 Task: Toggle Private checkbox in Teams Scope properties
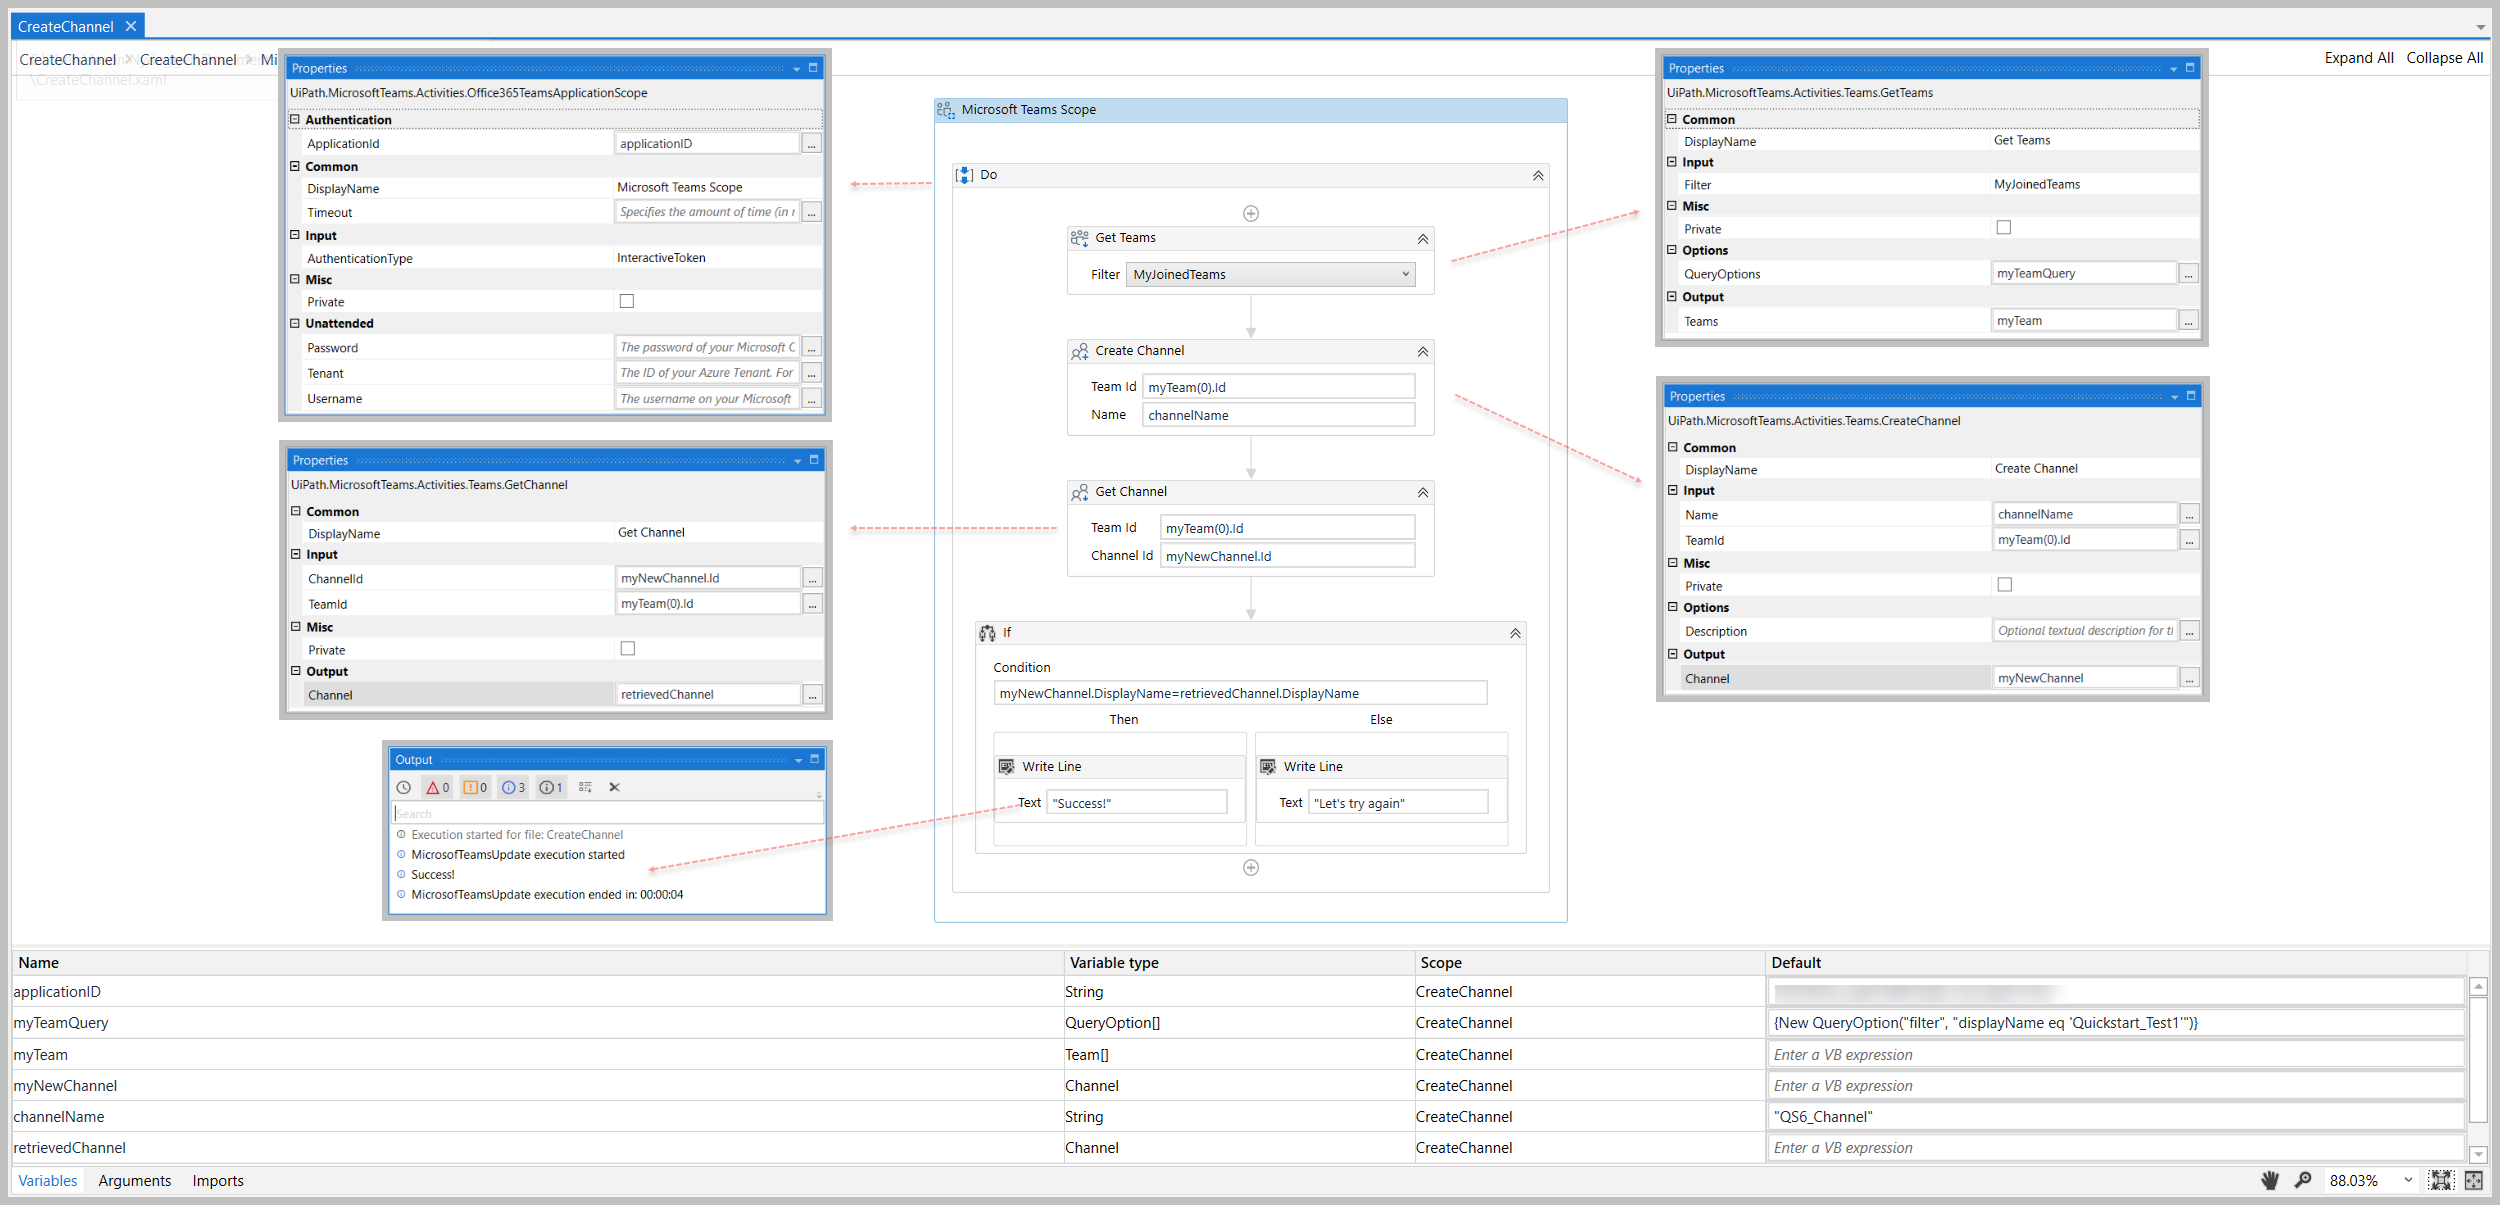tap(627, 301)
